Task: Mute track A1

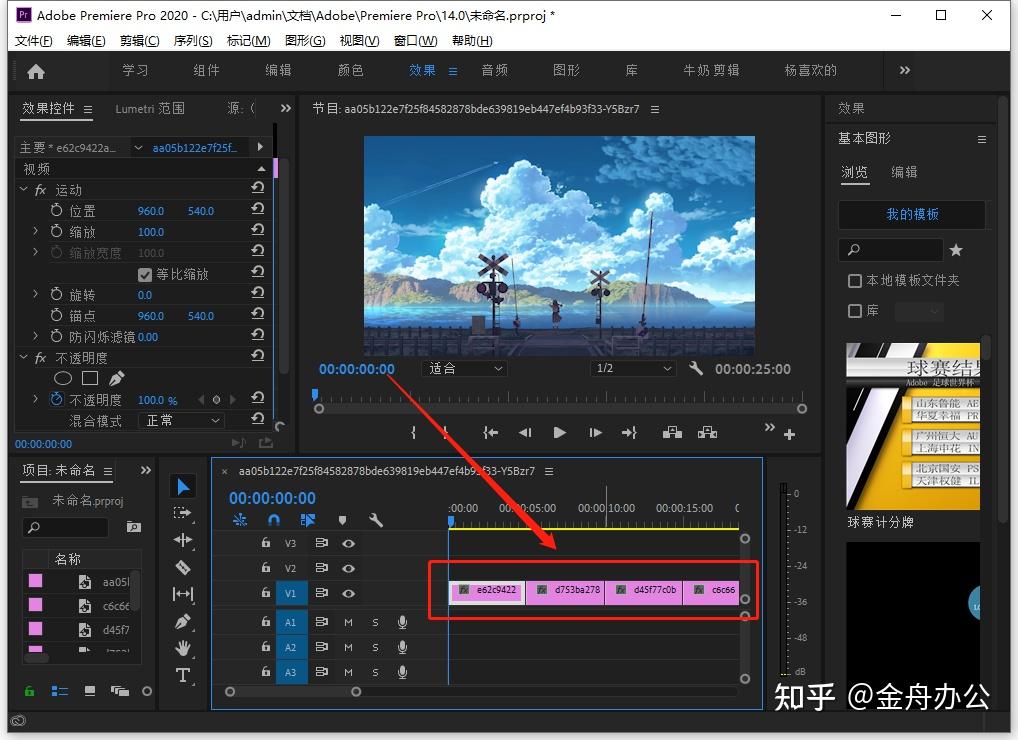Action: click(349, 623)
